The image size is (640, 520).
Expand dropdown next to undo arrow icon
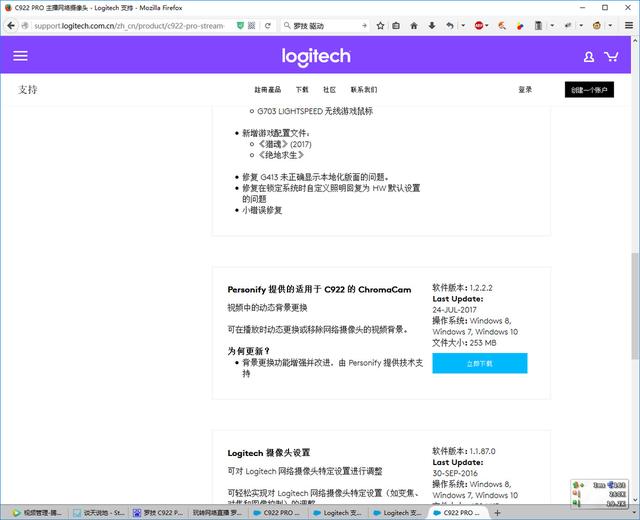click(463, 26)
